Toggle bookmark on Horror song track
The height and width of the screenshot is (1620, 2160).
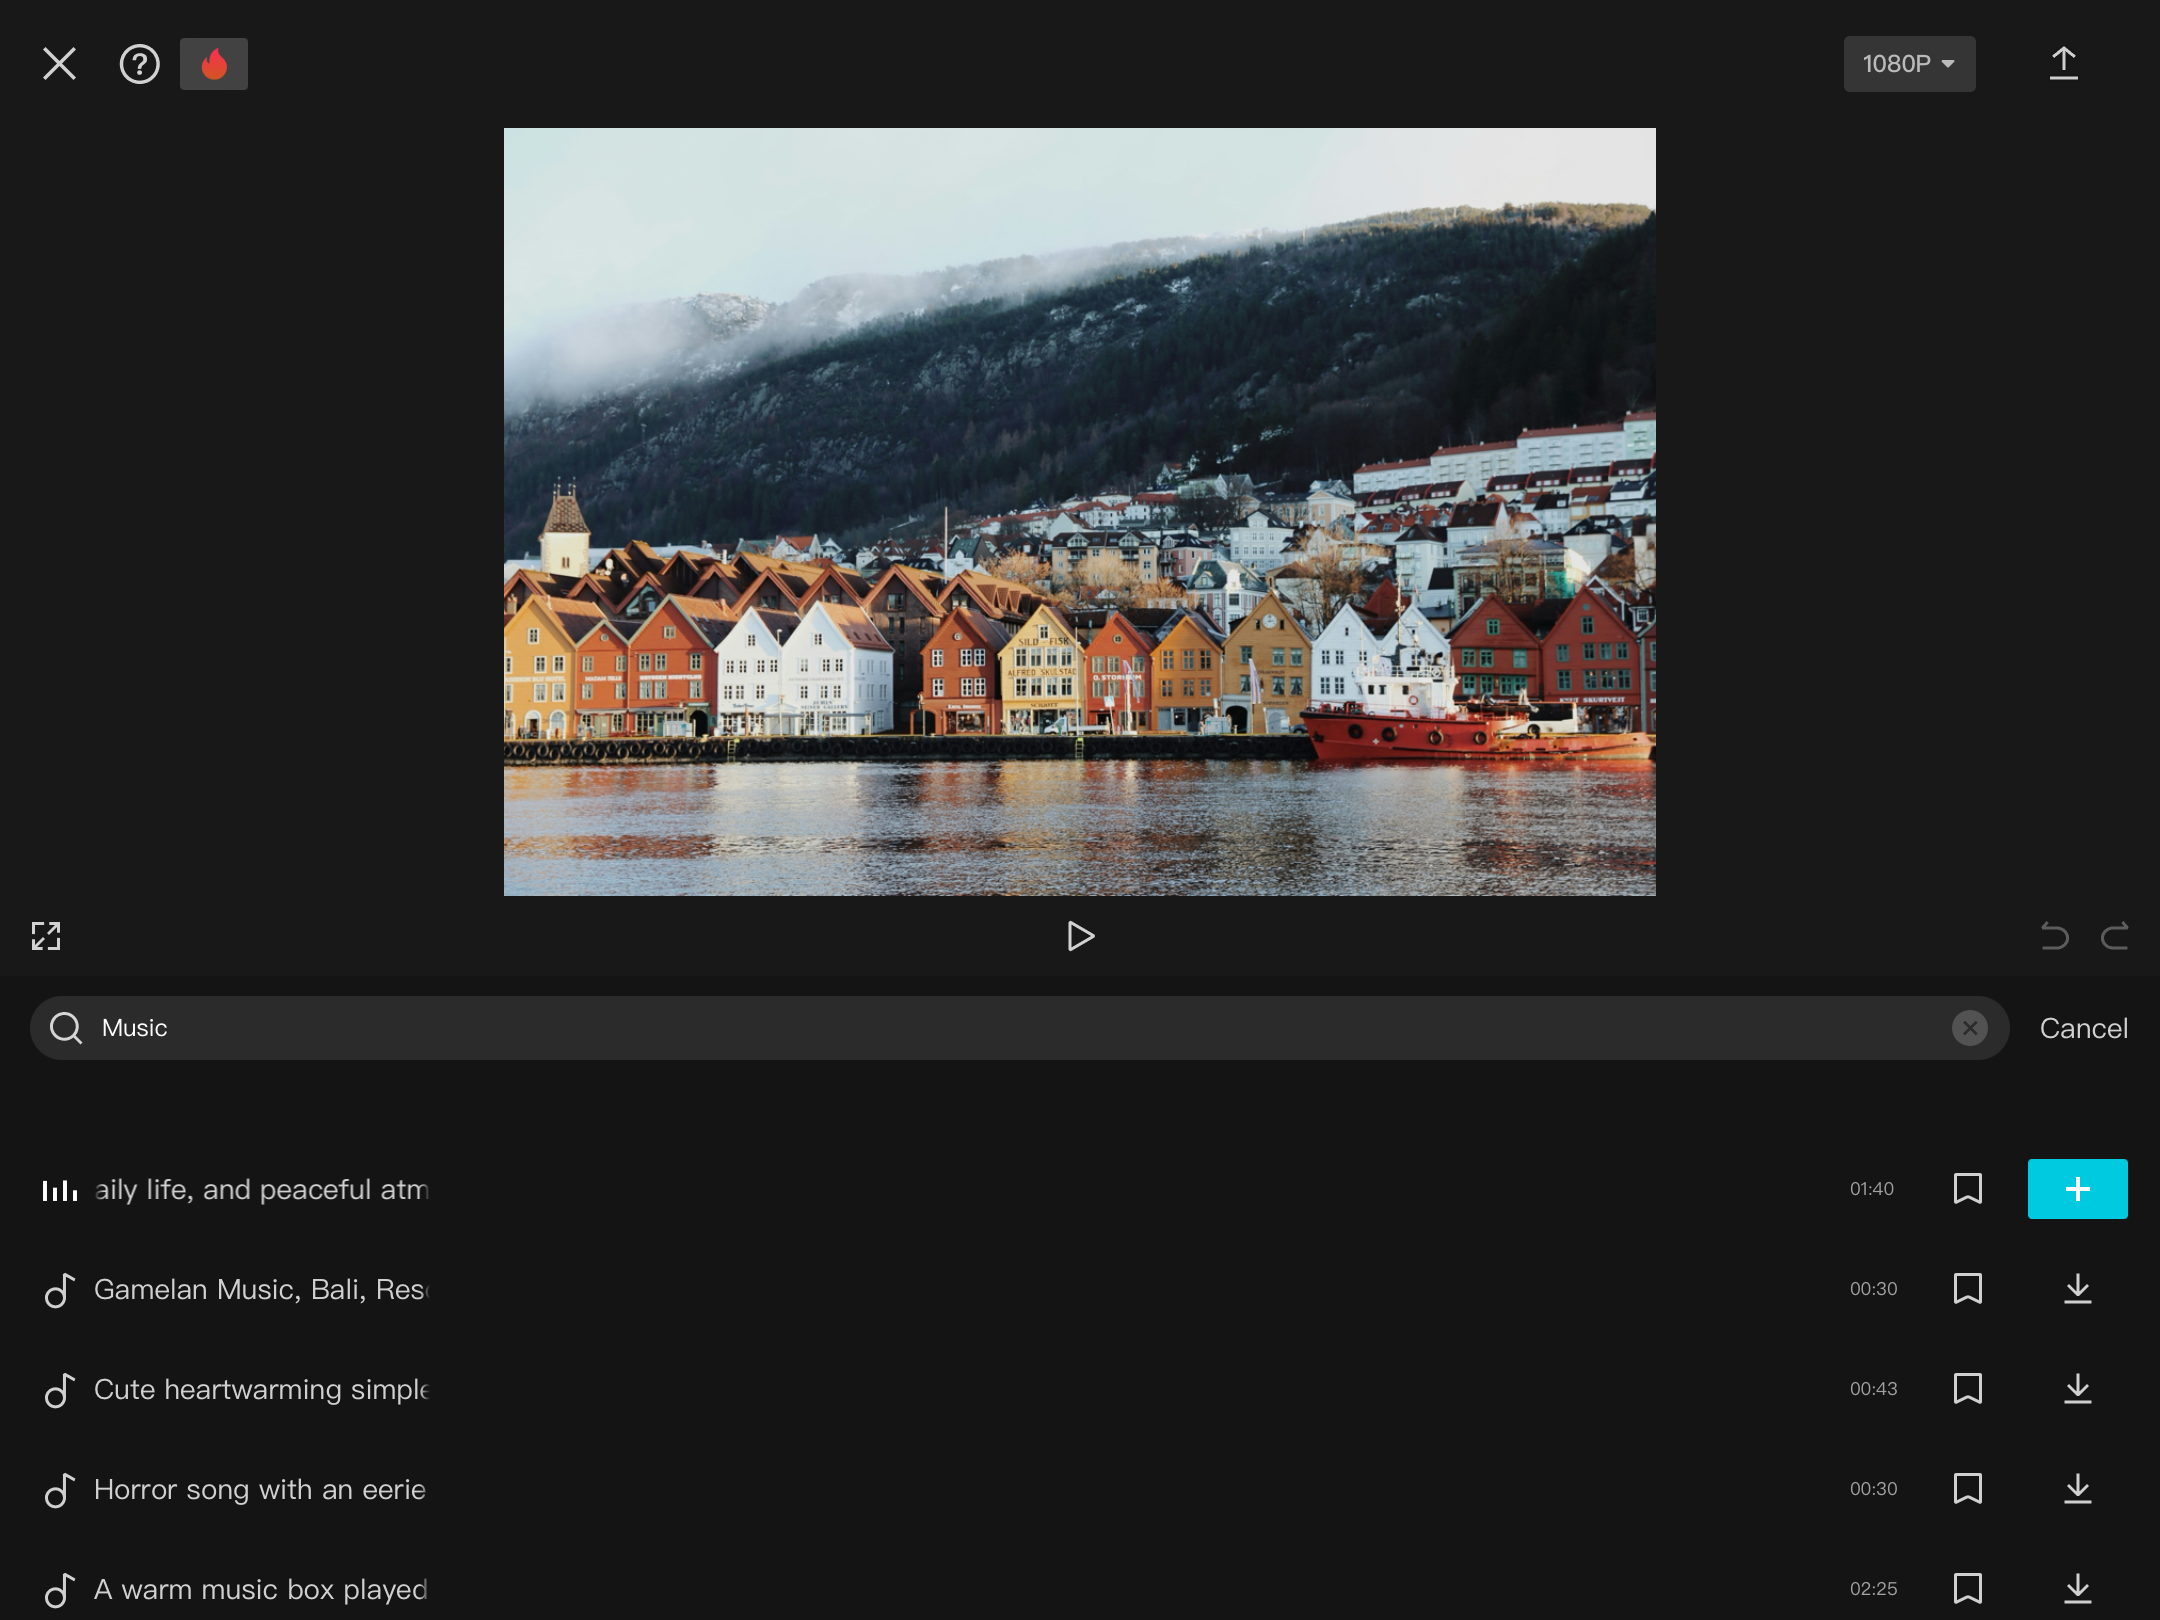coord(1968,1487)
